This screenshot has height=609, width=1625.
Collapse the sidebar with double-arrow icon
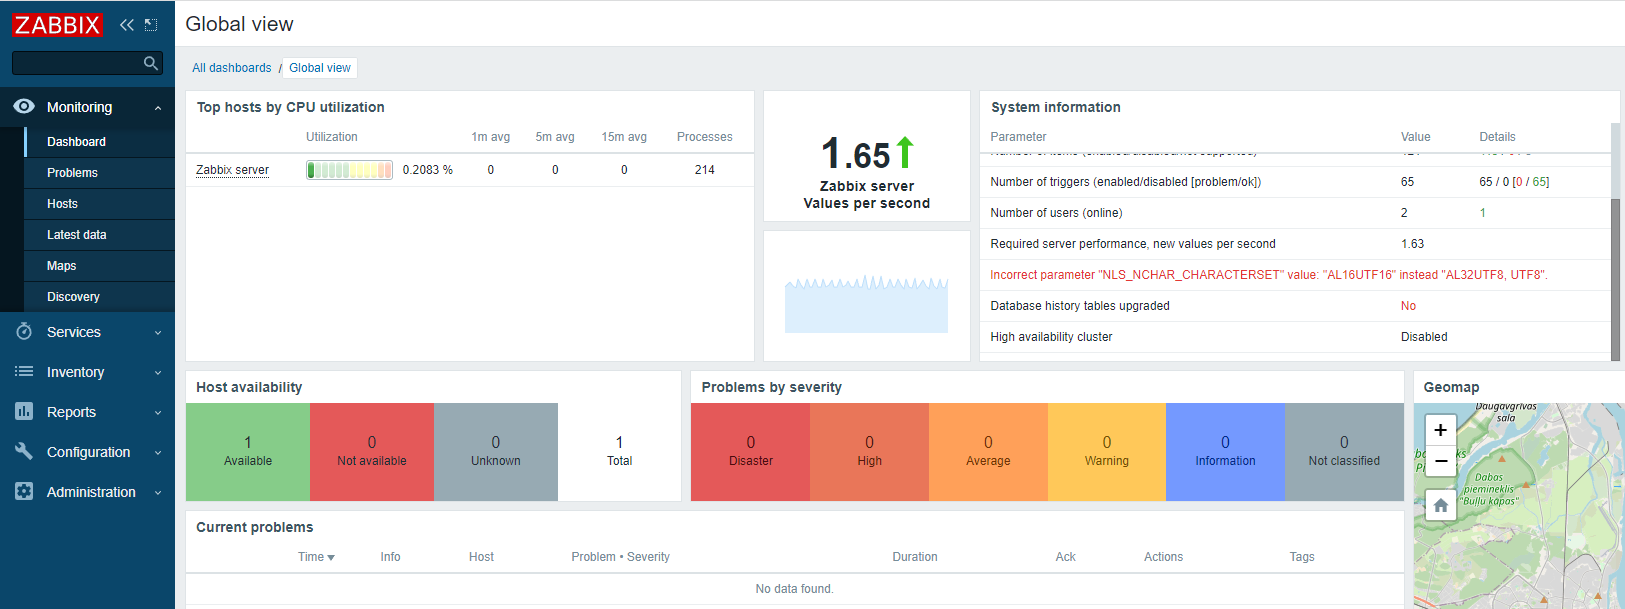click(x=126, y=25)
